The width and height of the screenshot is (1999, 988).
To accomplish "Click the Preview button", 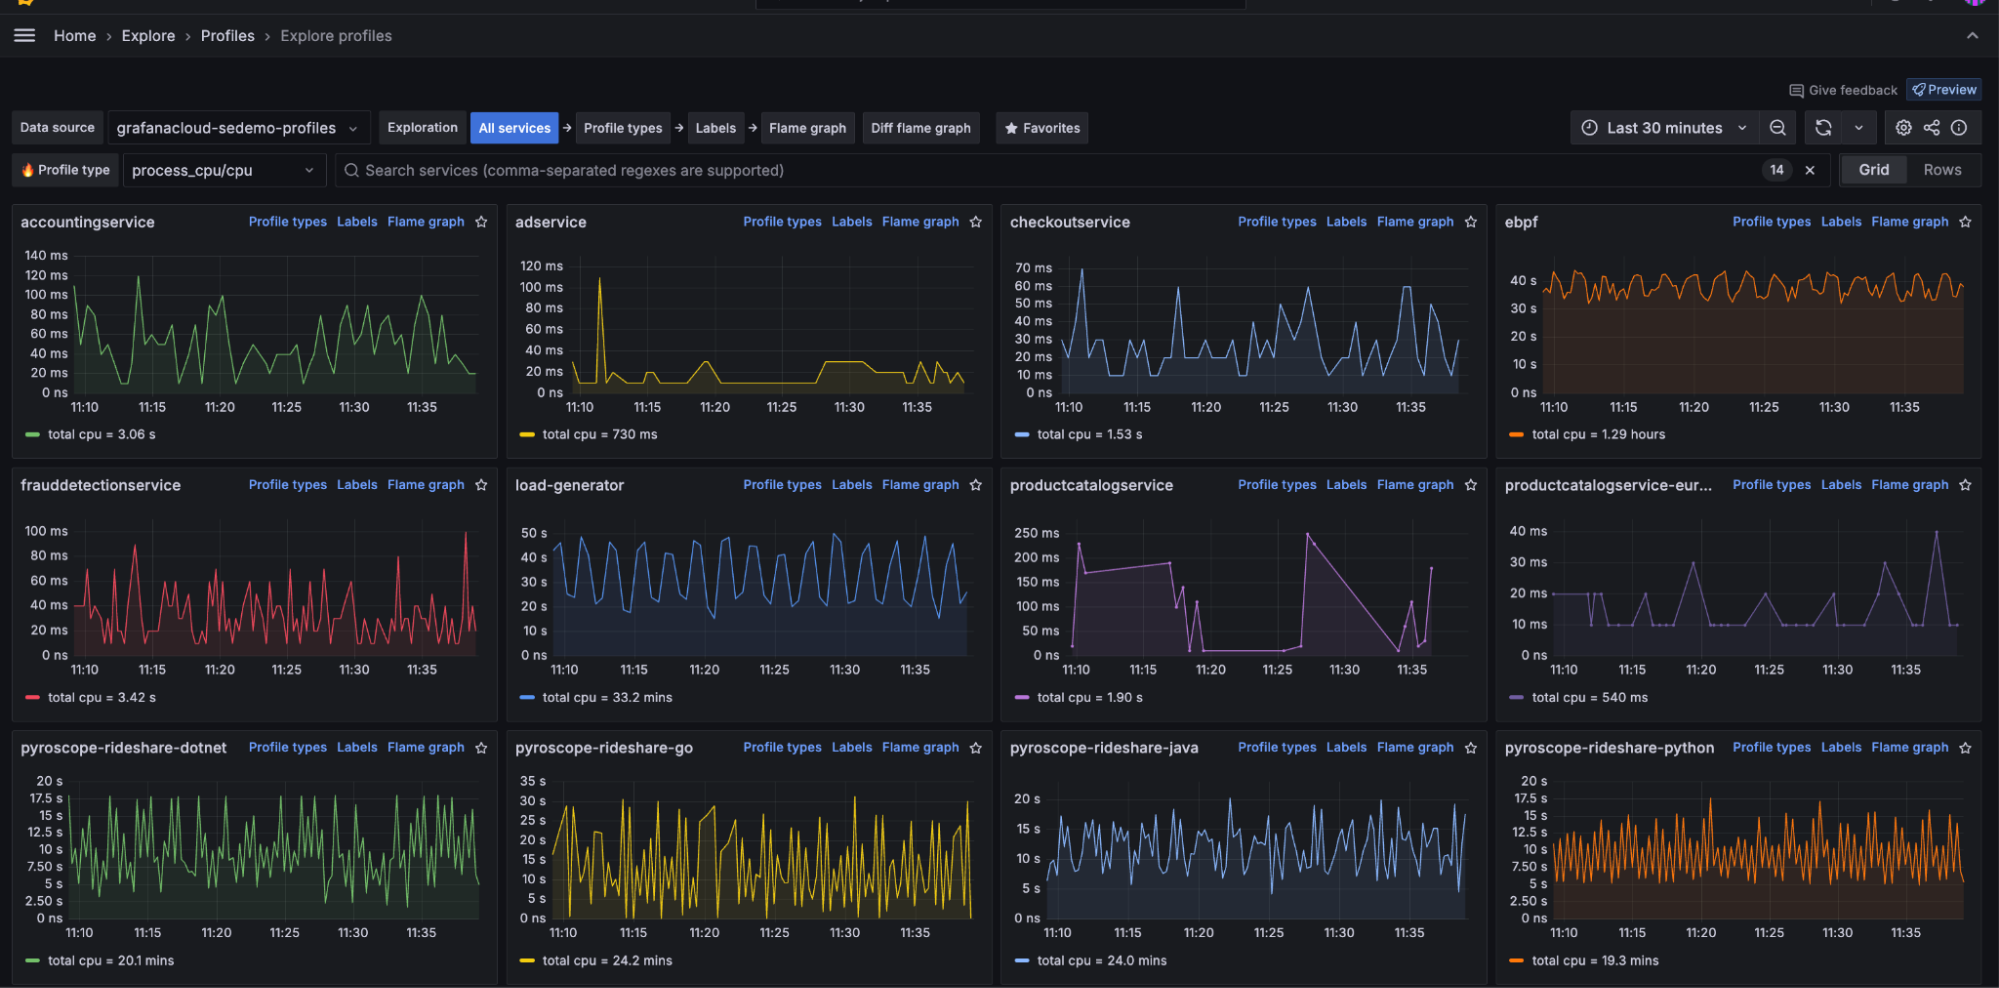I will pos(1943,89).
